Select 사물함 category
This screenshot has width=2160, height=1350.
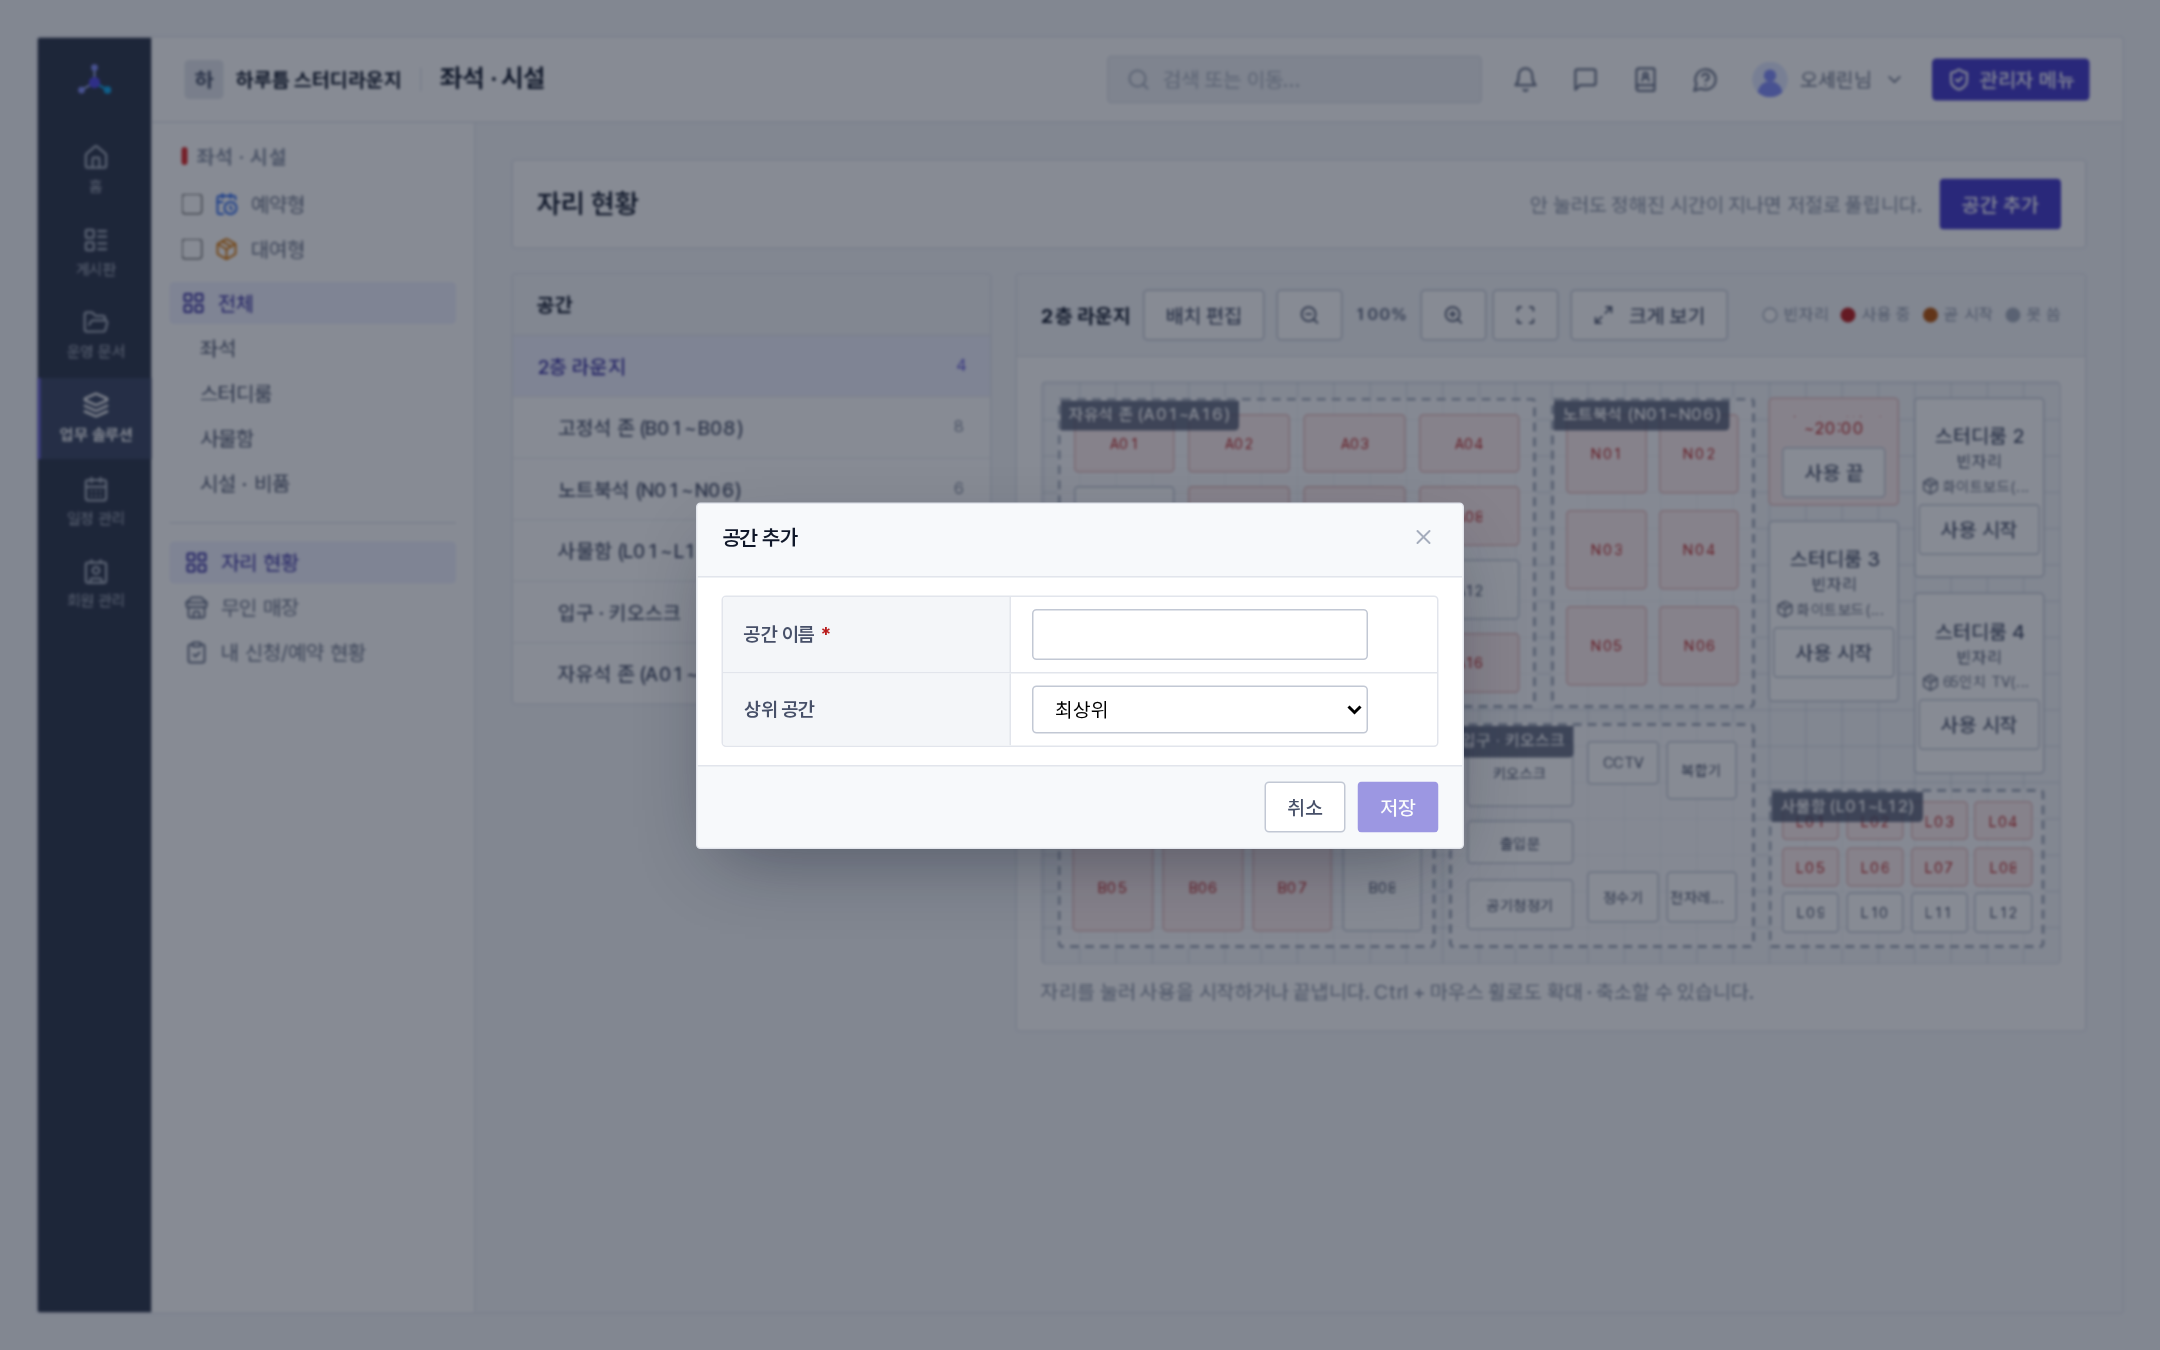click(312, 438)
